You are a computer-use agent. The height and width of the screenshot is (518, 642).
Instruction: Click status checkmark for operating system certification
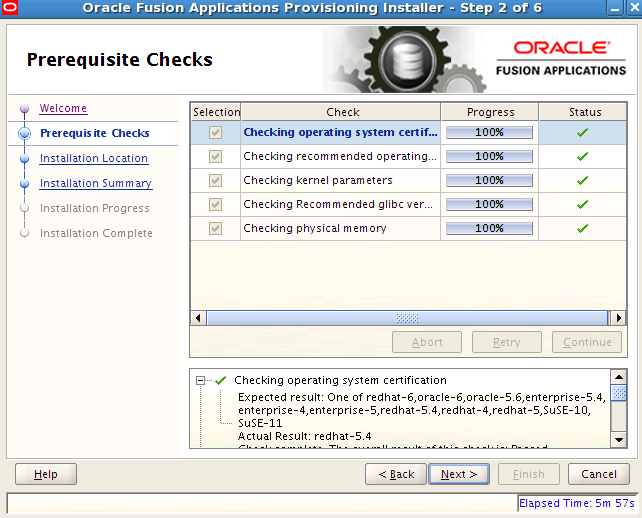point(583,132)
